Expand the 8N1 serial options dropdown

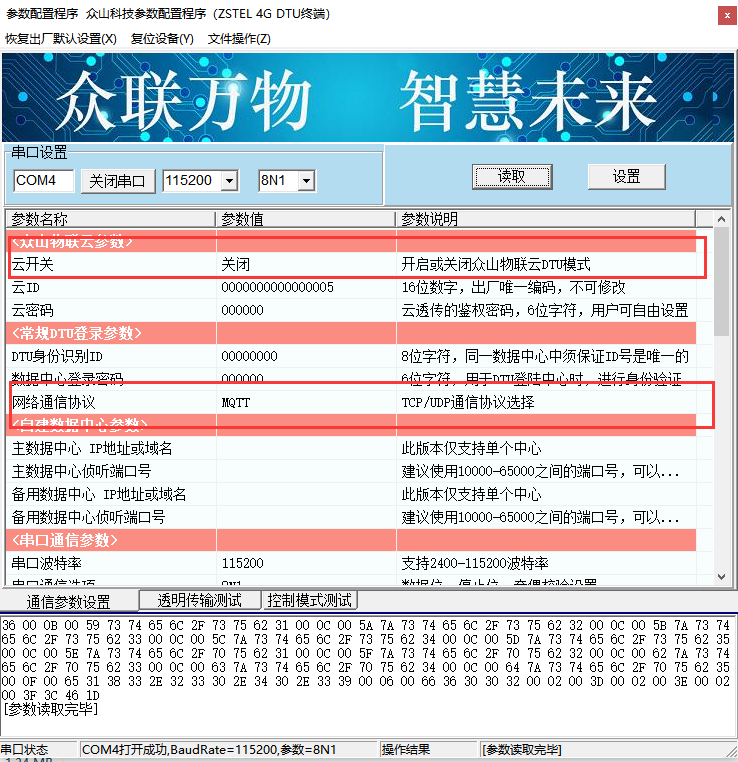[x=306, y=181]
